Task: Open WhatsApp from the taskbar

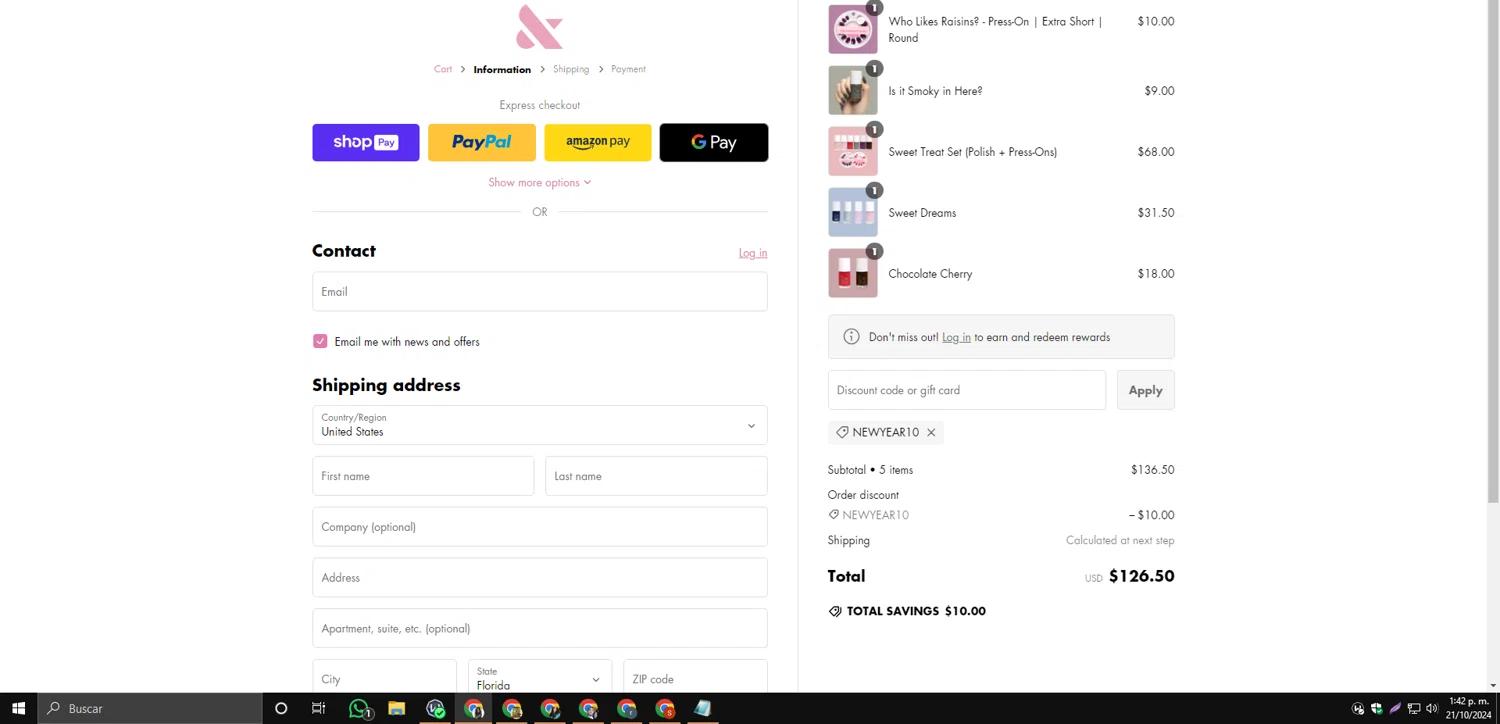Action: pyautogui.click(x=359, y=708)
